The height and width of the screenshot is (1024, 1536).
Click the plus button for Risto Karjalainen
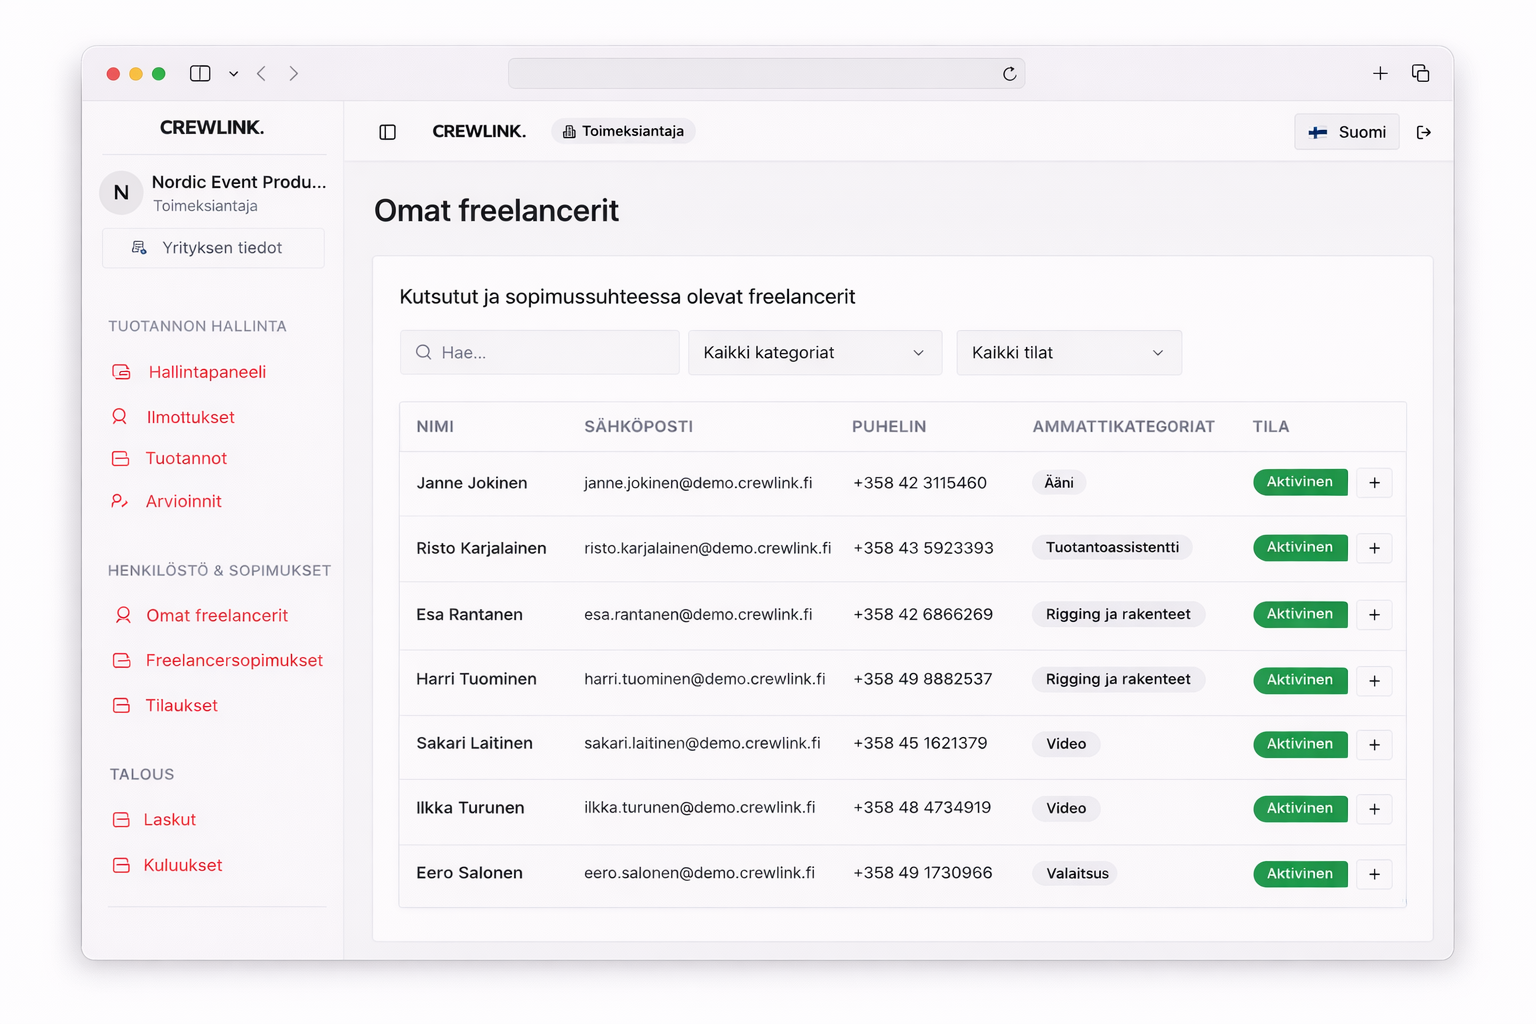[x=1375, y=548]
